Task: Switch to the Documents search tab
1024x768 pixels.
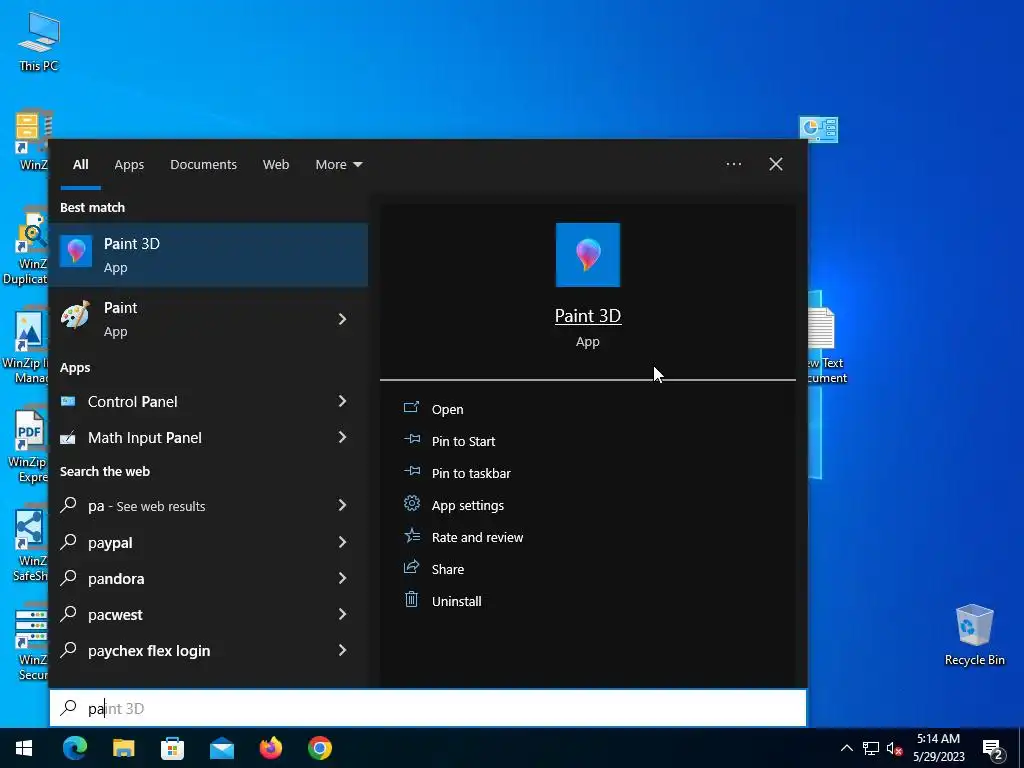Action: pyautogui.click(x=203, y=165)
